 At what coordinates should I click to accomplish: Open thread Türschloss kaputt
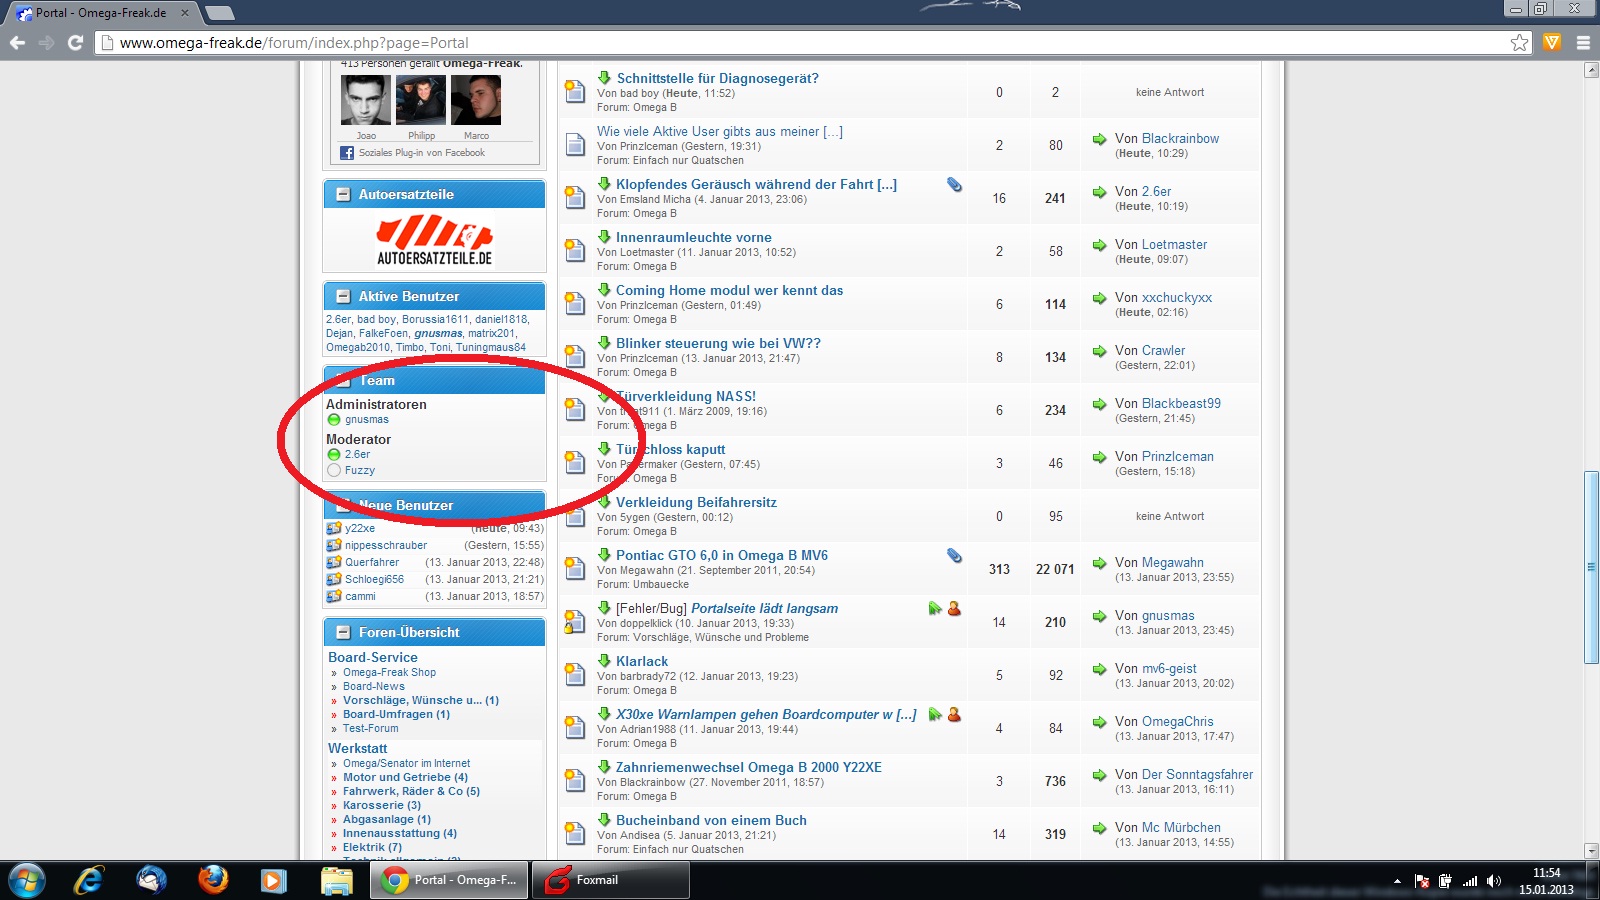click(x=670, y=449)
